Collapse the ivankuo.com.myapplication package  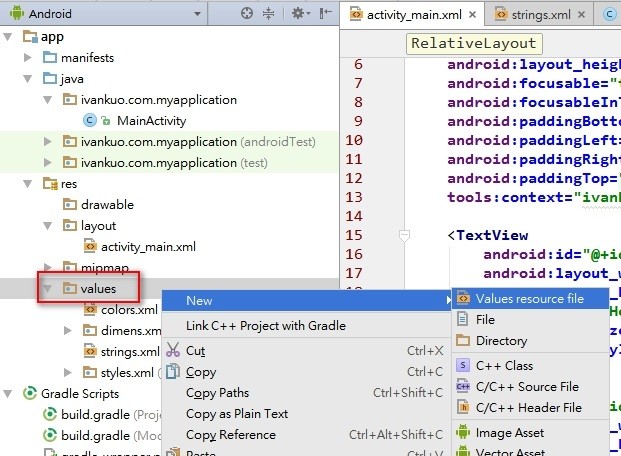point(48,100)
